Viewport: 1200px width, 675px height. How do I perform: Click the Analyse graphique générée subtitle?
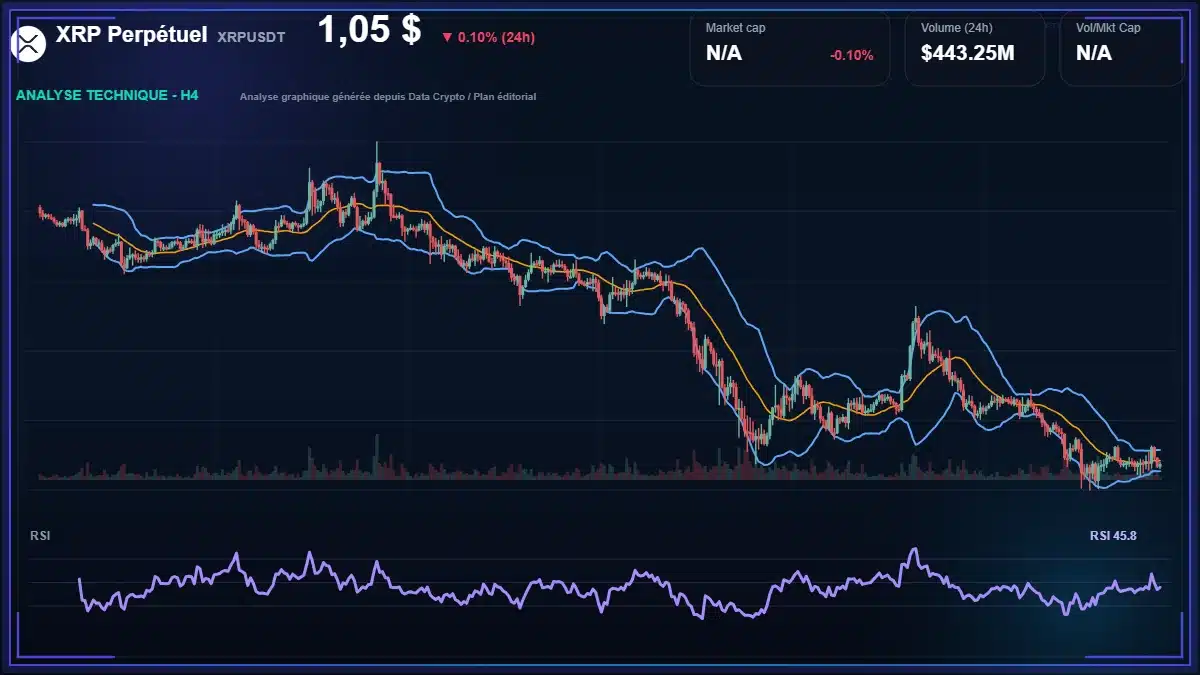tap(388, 97)
